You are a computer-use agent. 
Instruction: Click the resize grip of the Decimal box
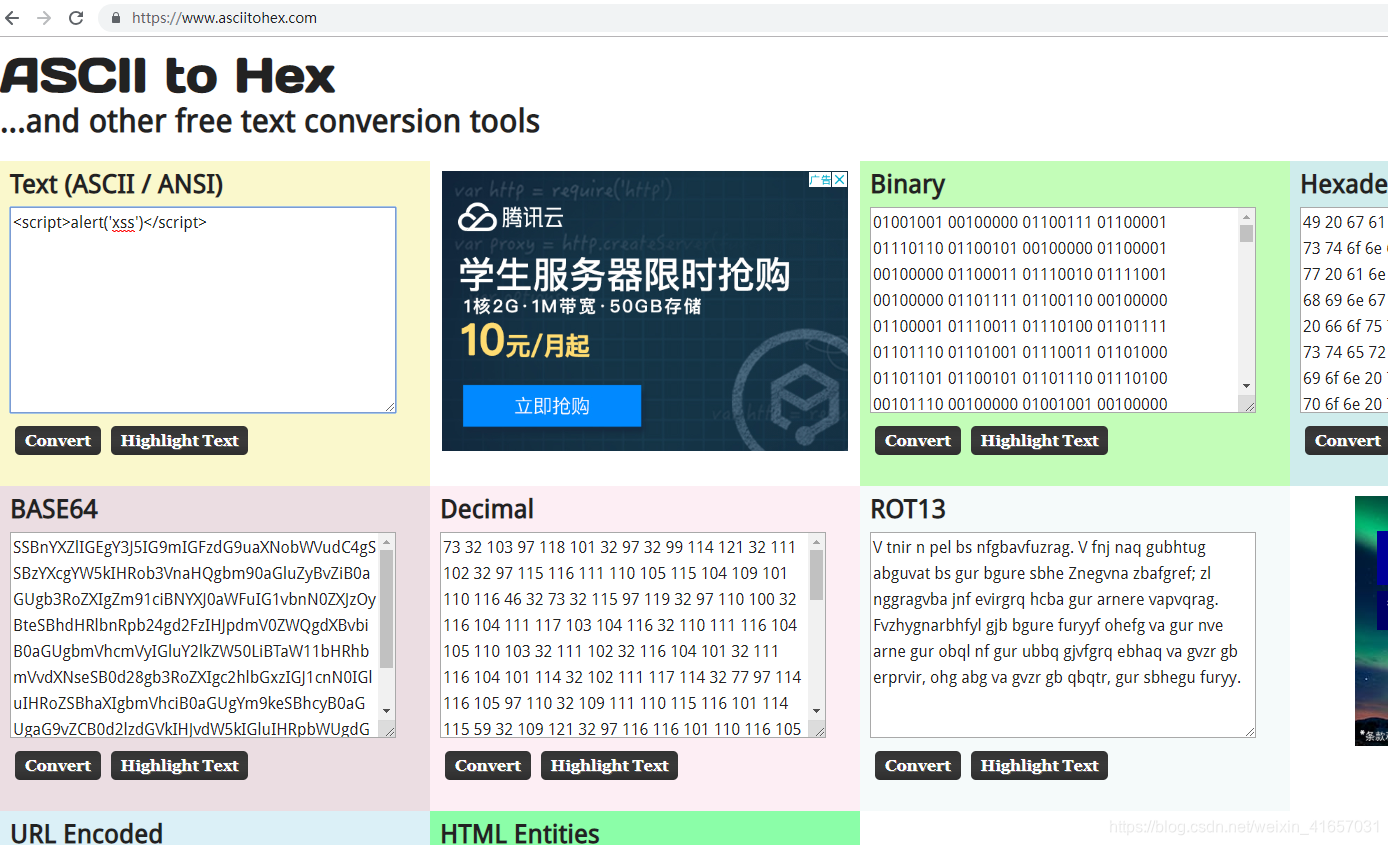(x=818, y=729)
